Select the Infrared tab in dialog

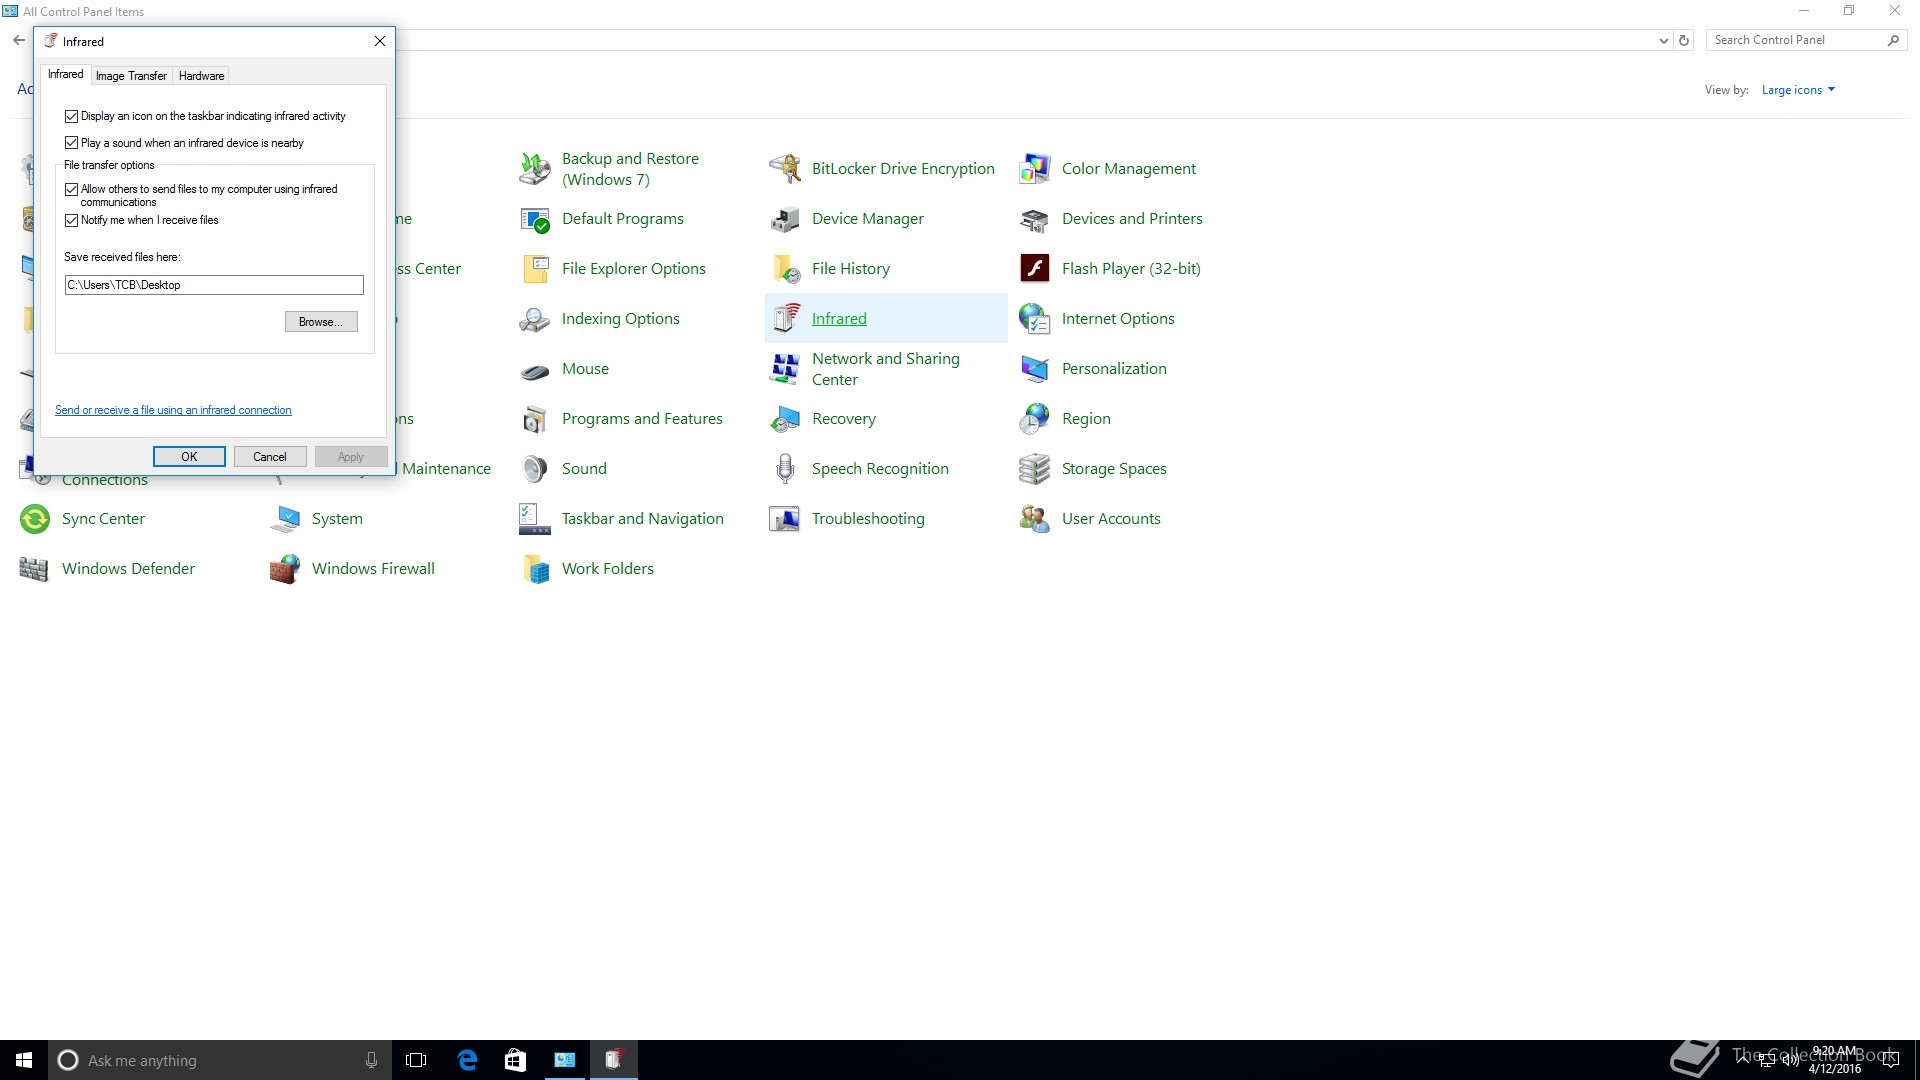coord(66,74)
